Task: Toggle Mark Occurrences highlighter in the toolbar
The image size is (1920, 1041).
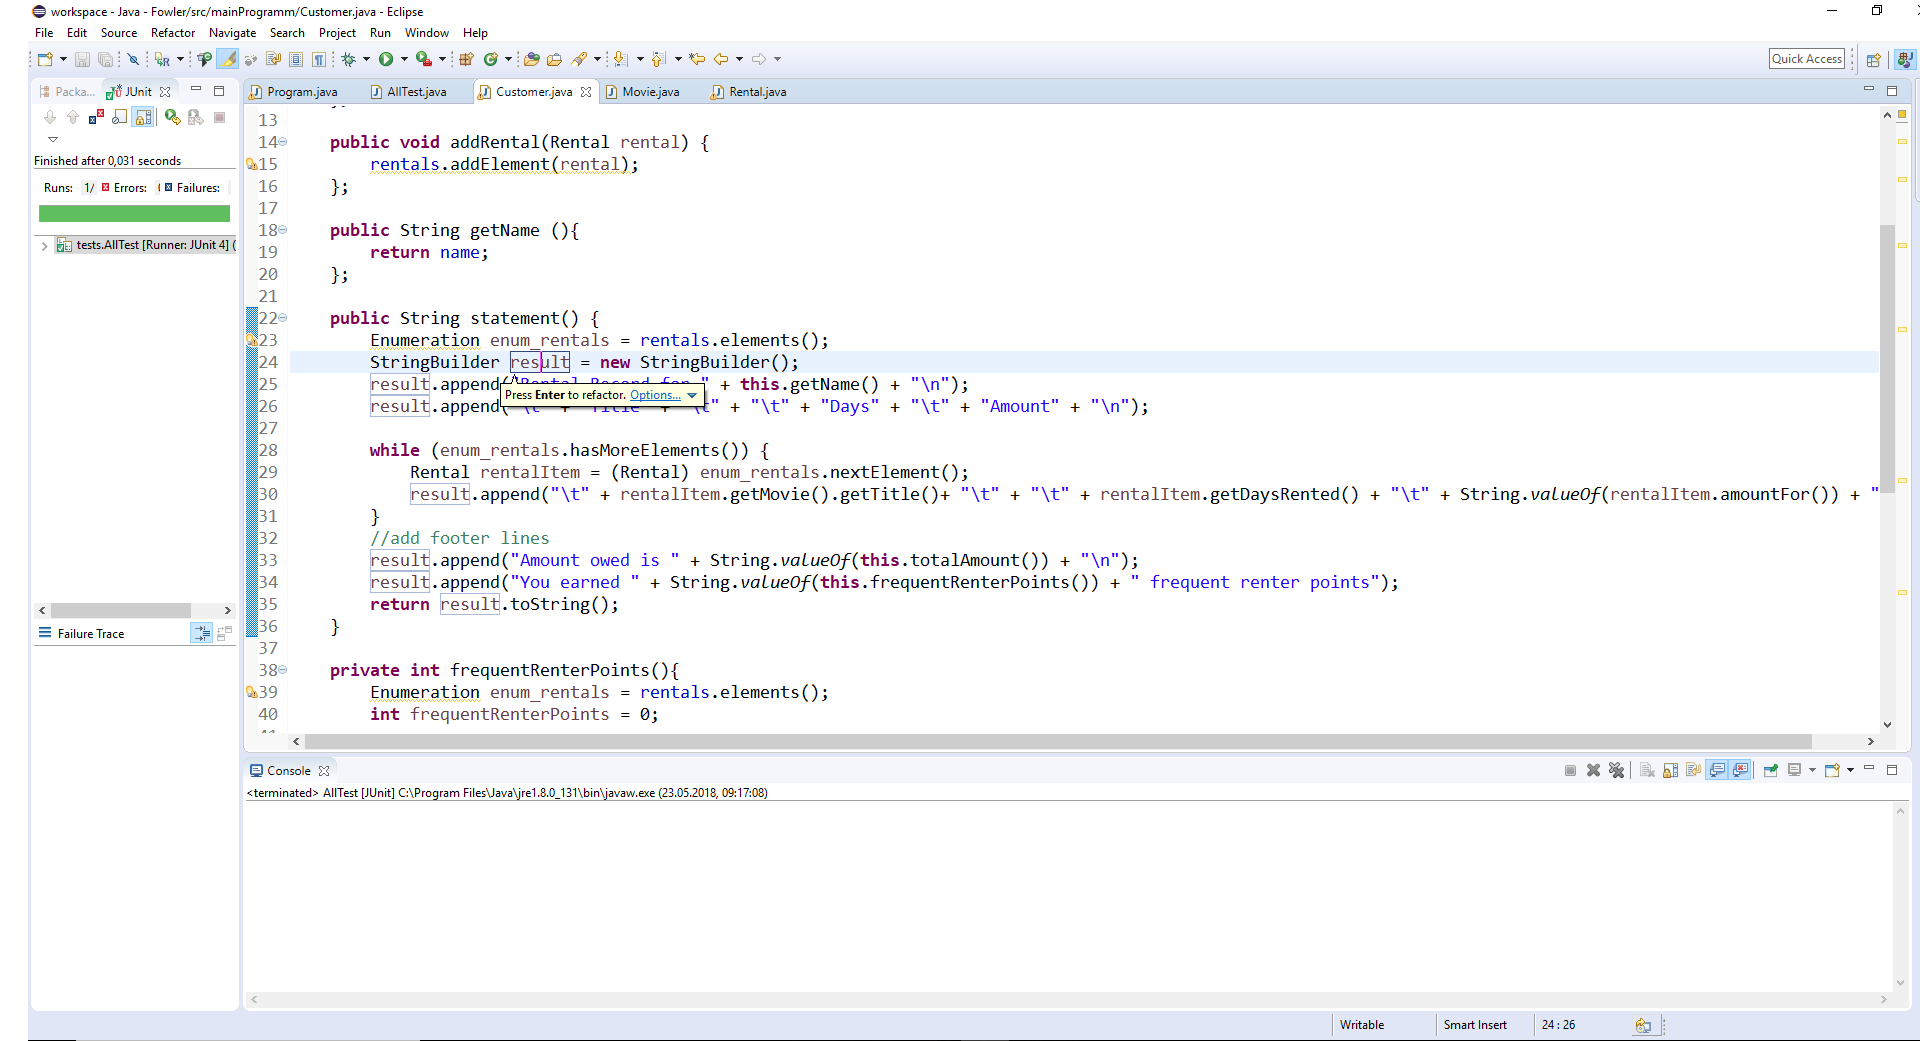Action: 229,59
